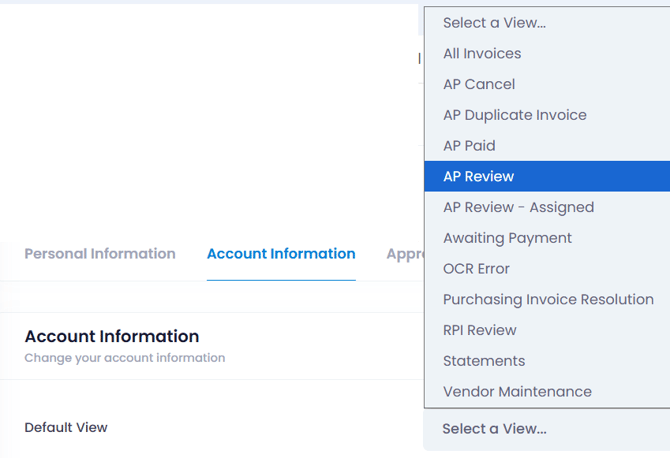Open the Account Information tab

281,254
